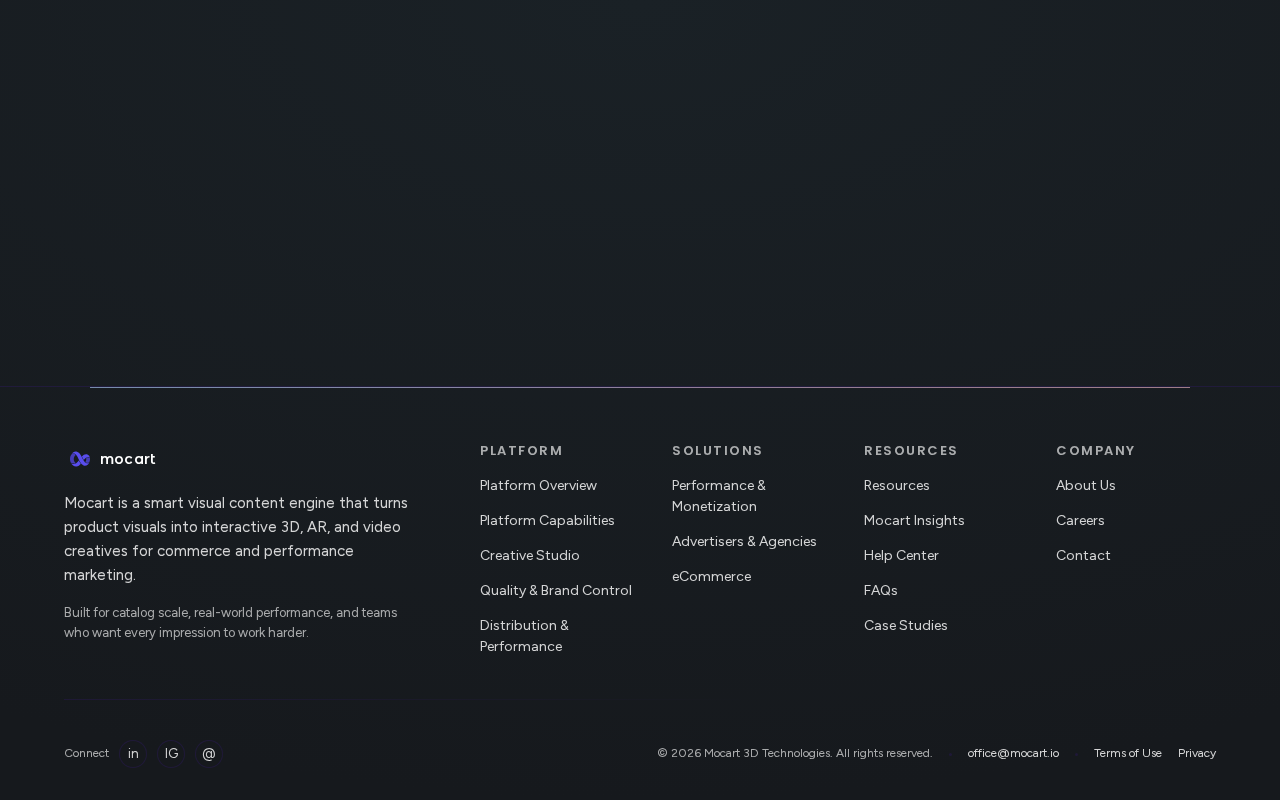Viewport: 1280px width, 800px height.
Task: Open the Instagram IG icon
Action: (x=171, y=753)
